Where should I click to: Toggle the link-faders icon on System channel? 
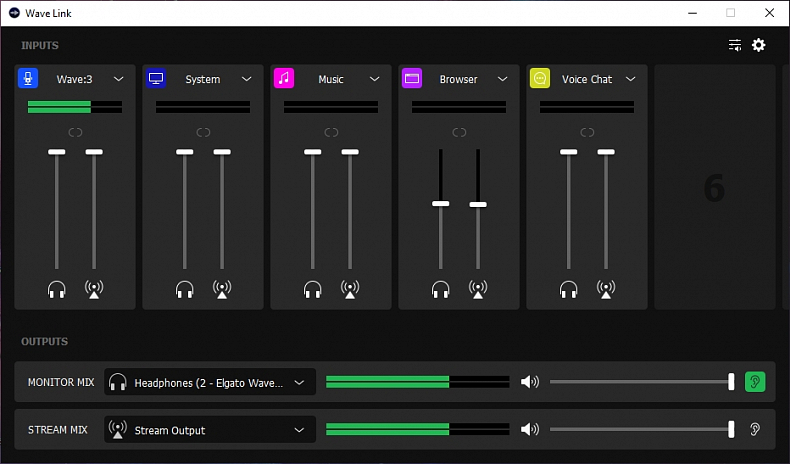tap(203, 132)
